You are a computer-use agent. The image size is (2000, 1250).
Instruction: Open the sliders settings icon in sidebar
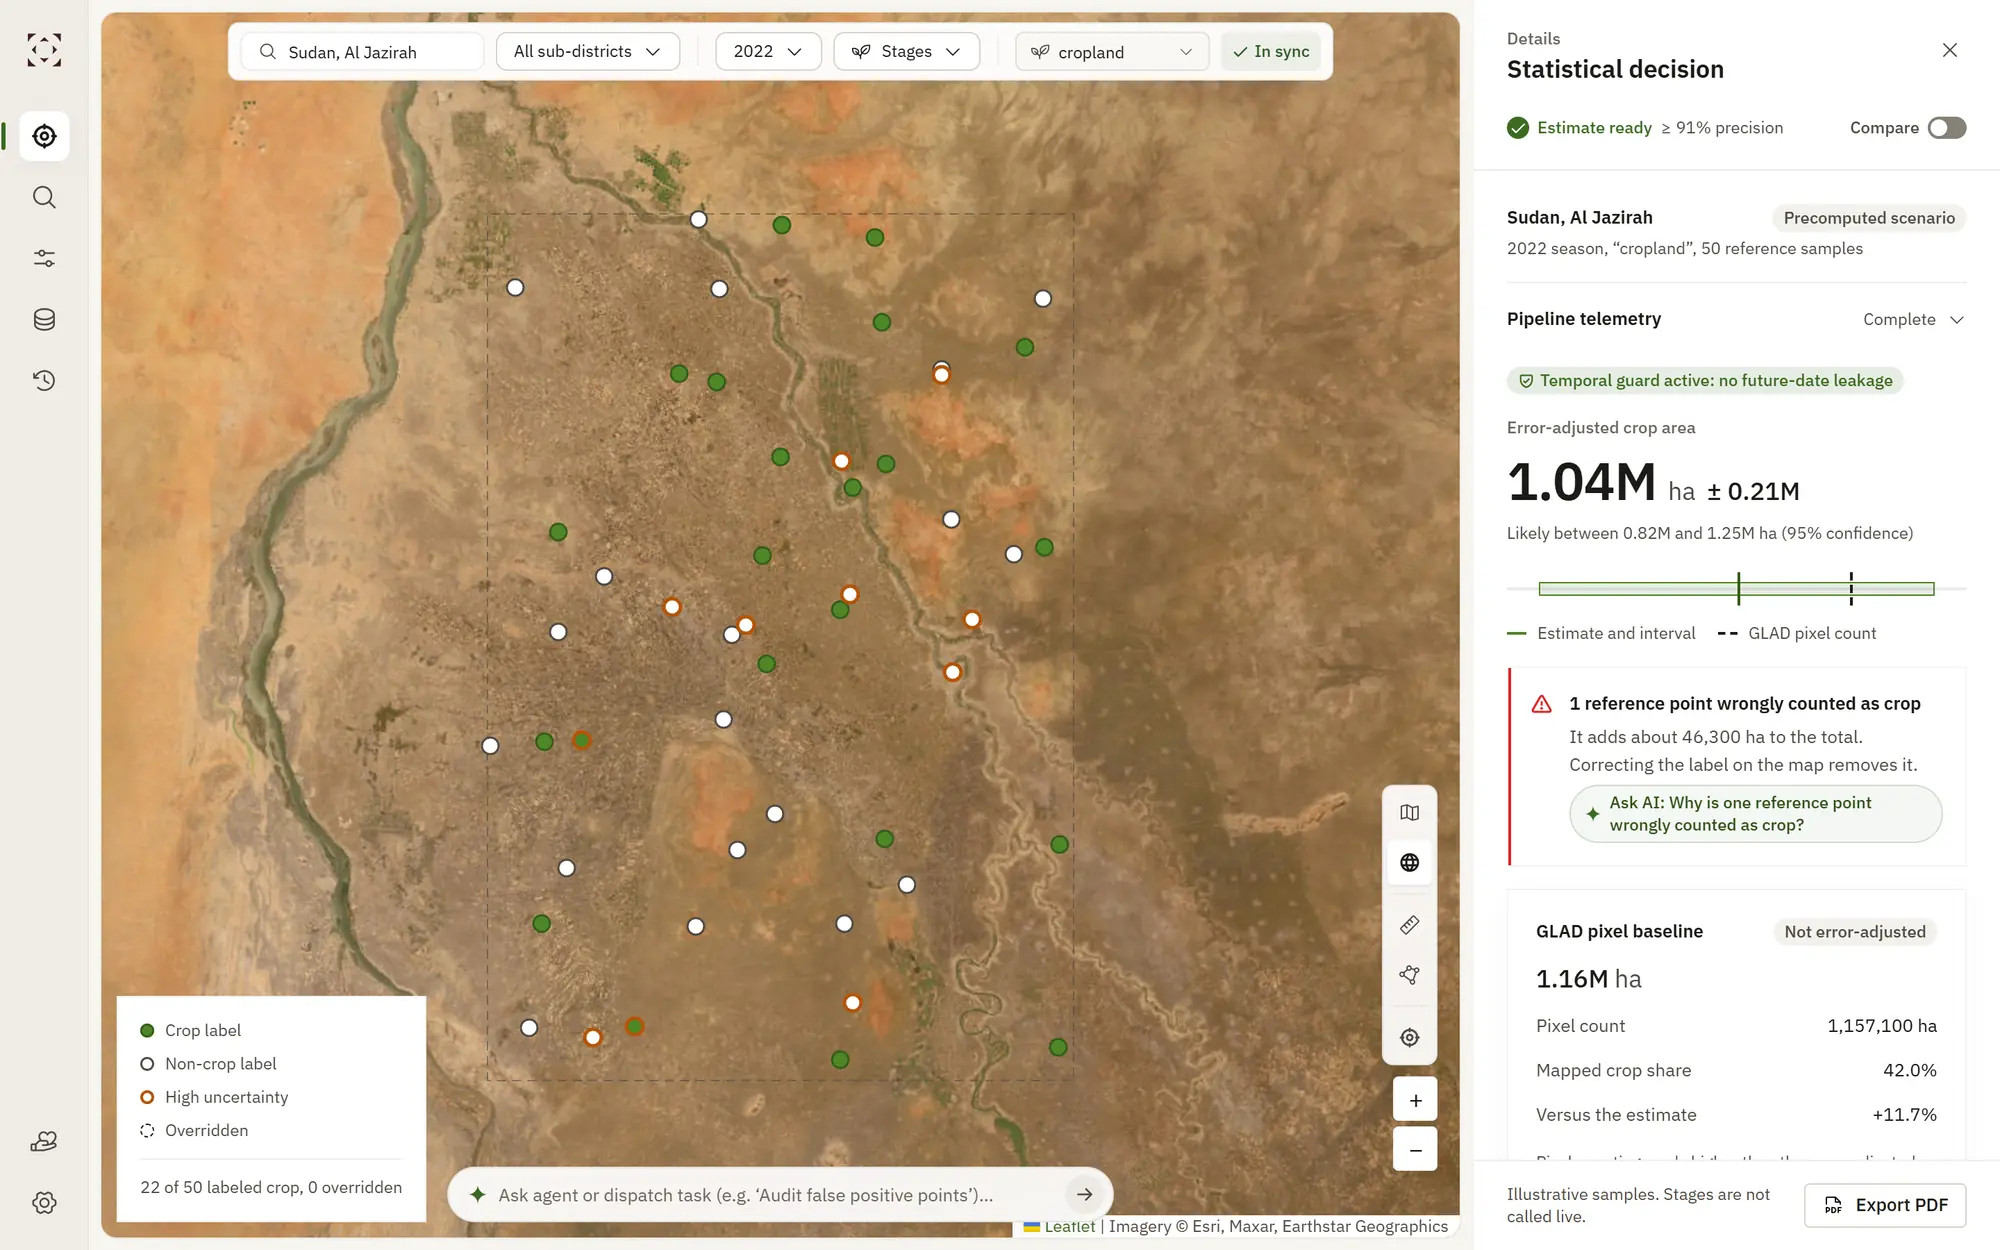44,258
